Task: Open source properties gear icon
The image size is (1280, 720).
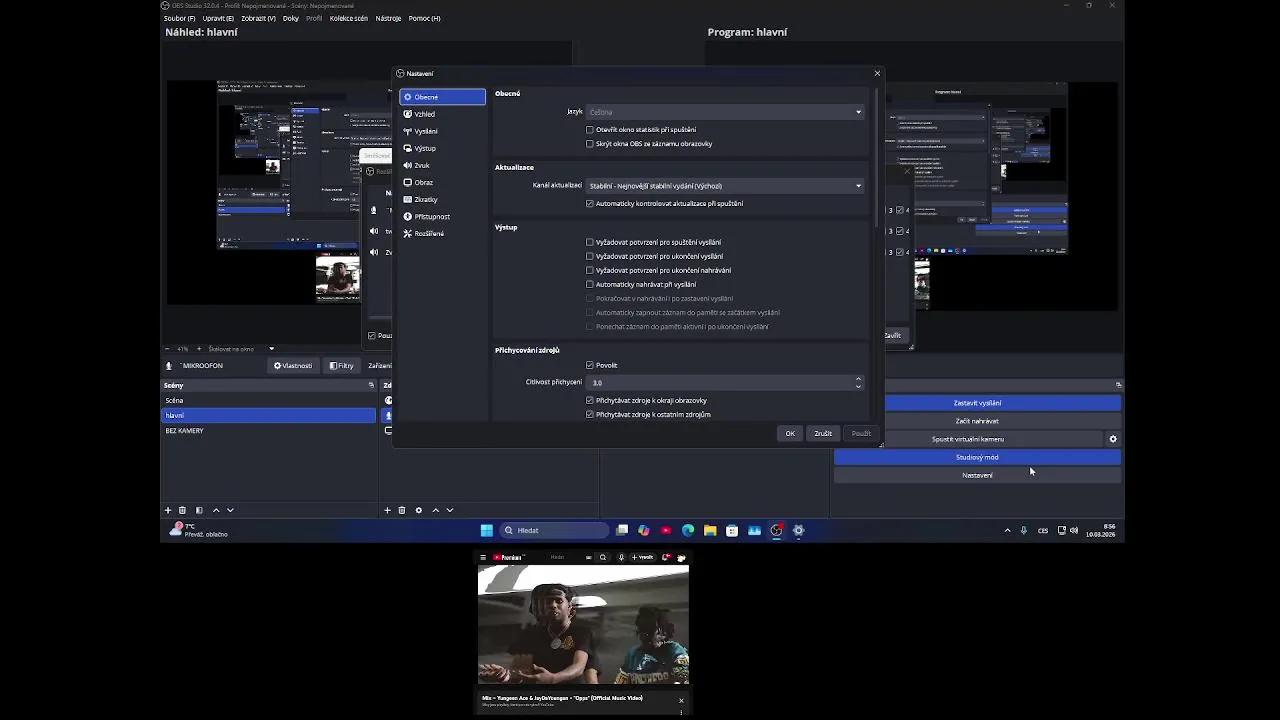Action: click(x=419, y=510)
